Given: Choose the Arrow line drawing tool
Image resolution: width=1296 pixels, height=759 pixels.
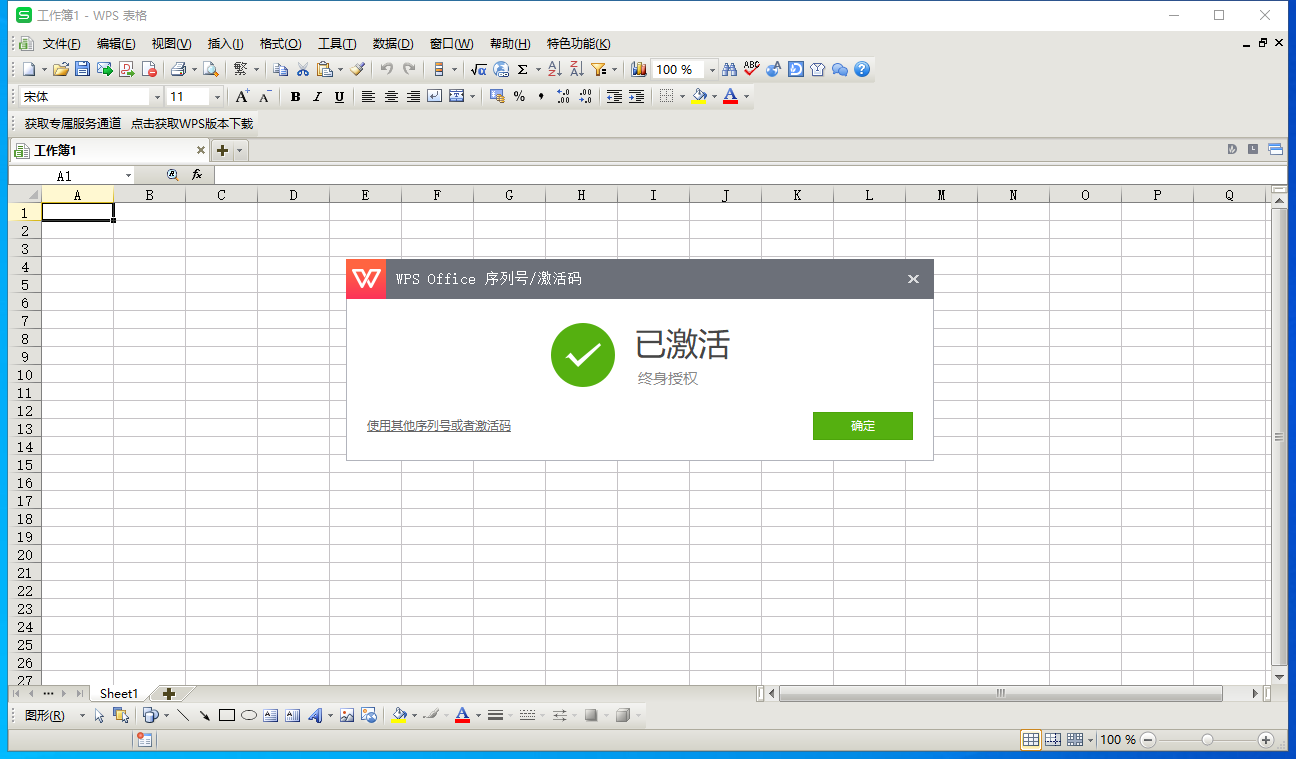Looking at the screenshot, I should [x=205, y=715].
